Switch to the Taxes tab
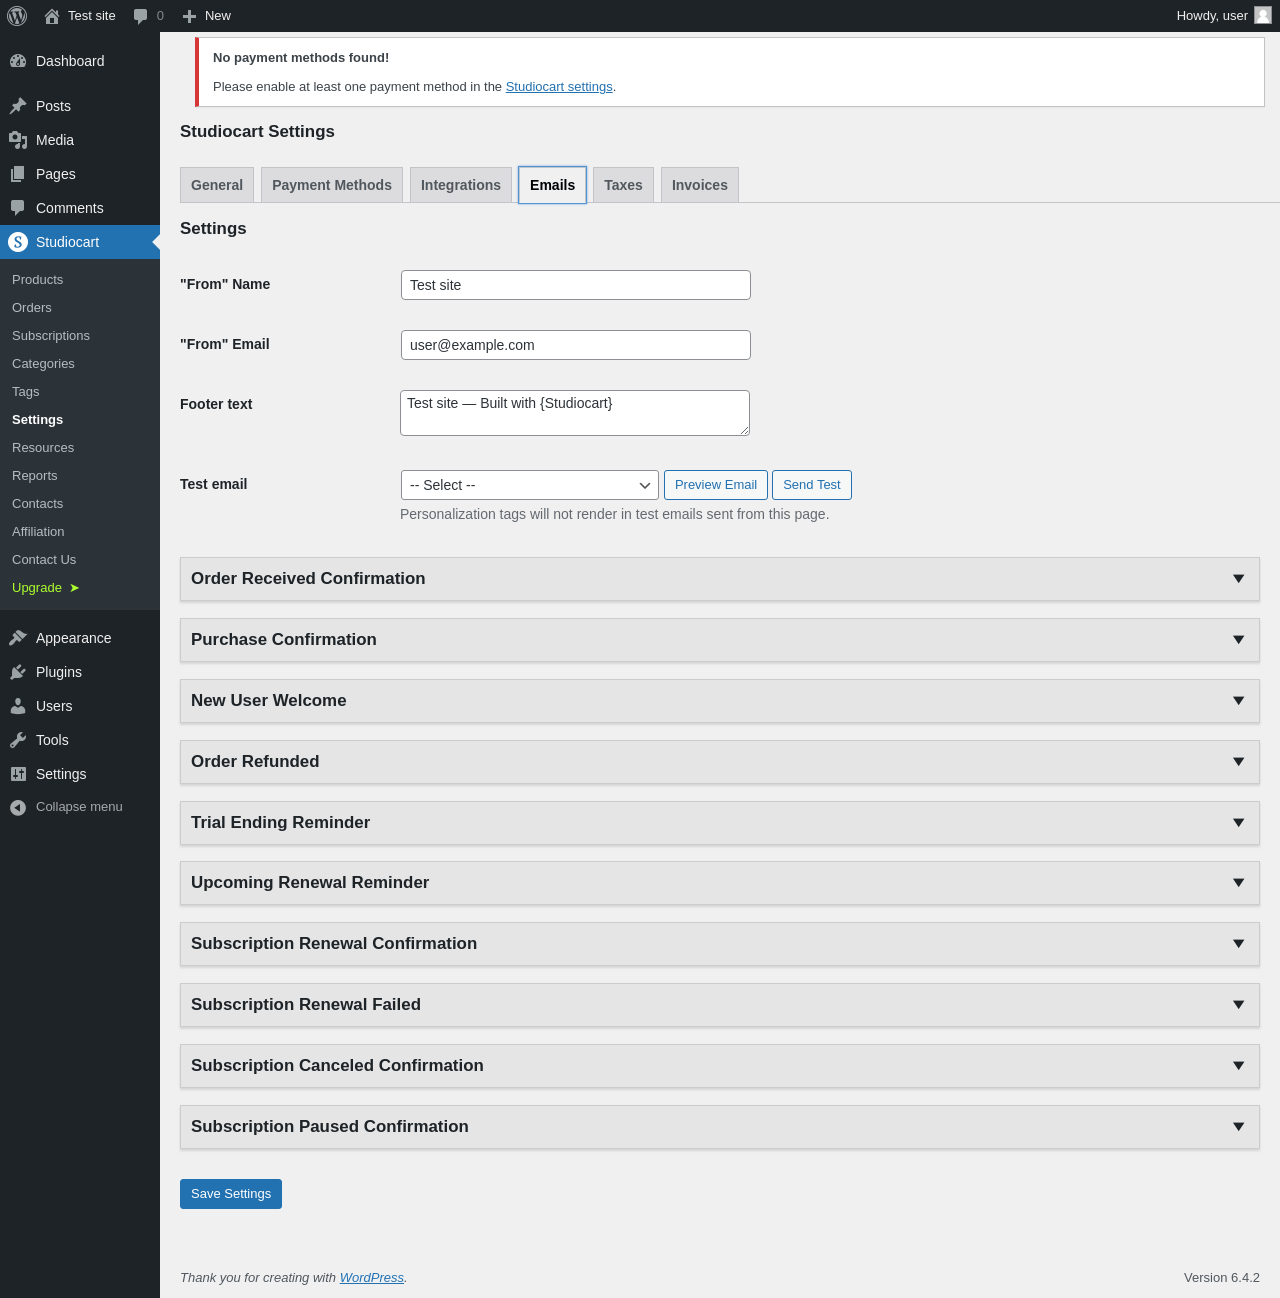This screenshot has width=1280, height=1298. point(623,185)
